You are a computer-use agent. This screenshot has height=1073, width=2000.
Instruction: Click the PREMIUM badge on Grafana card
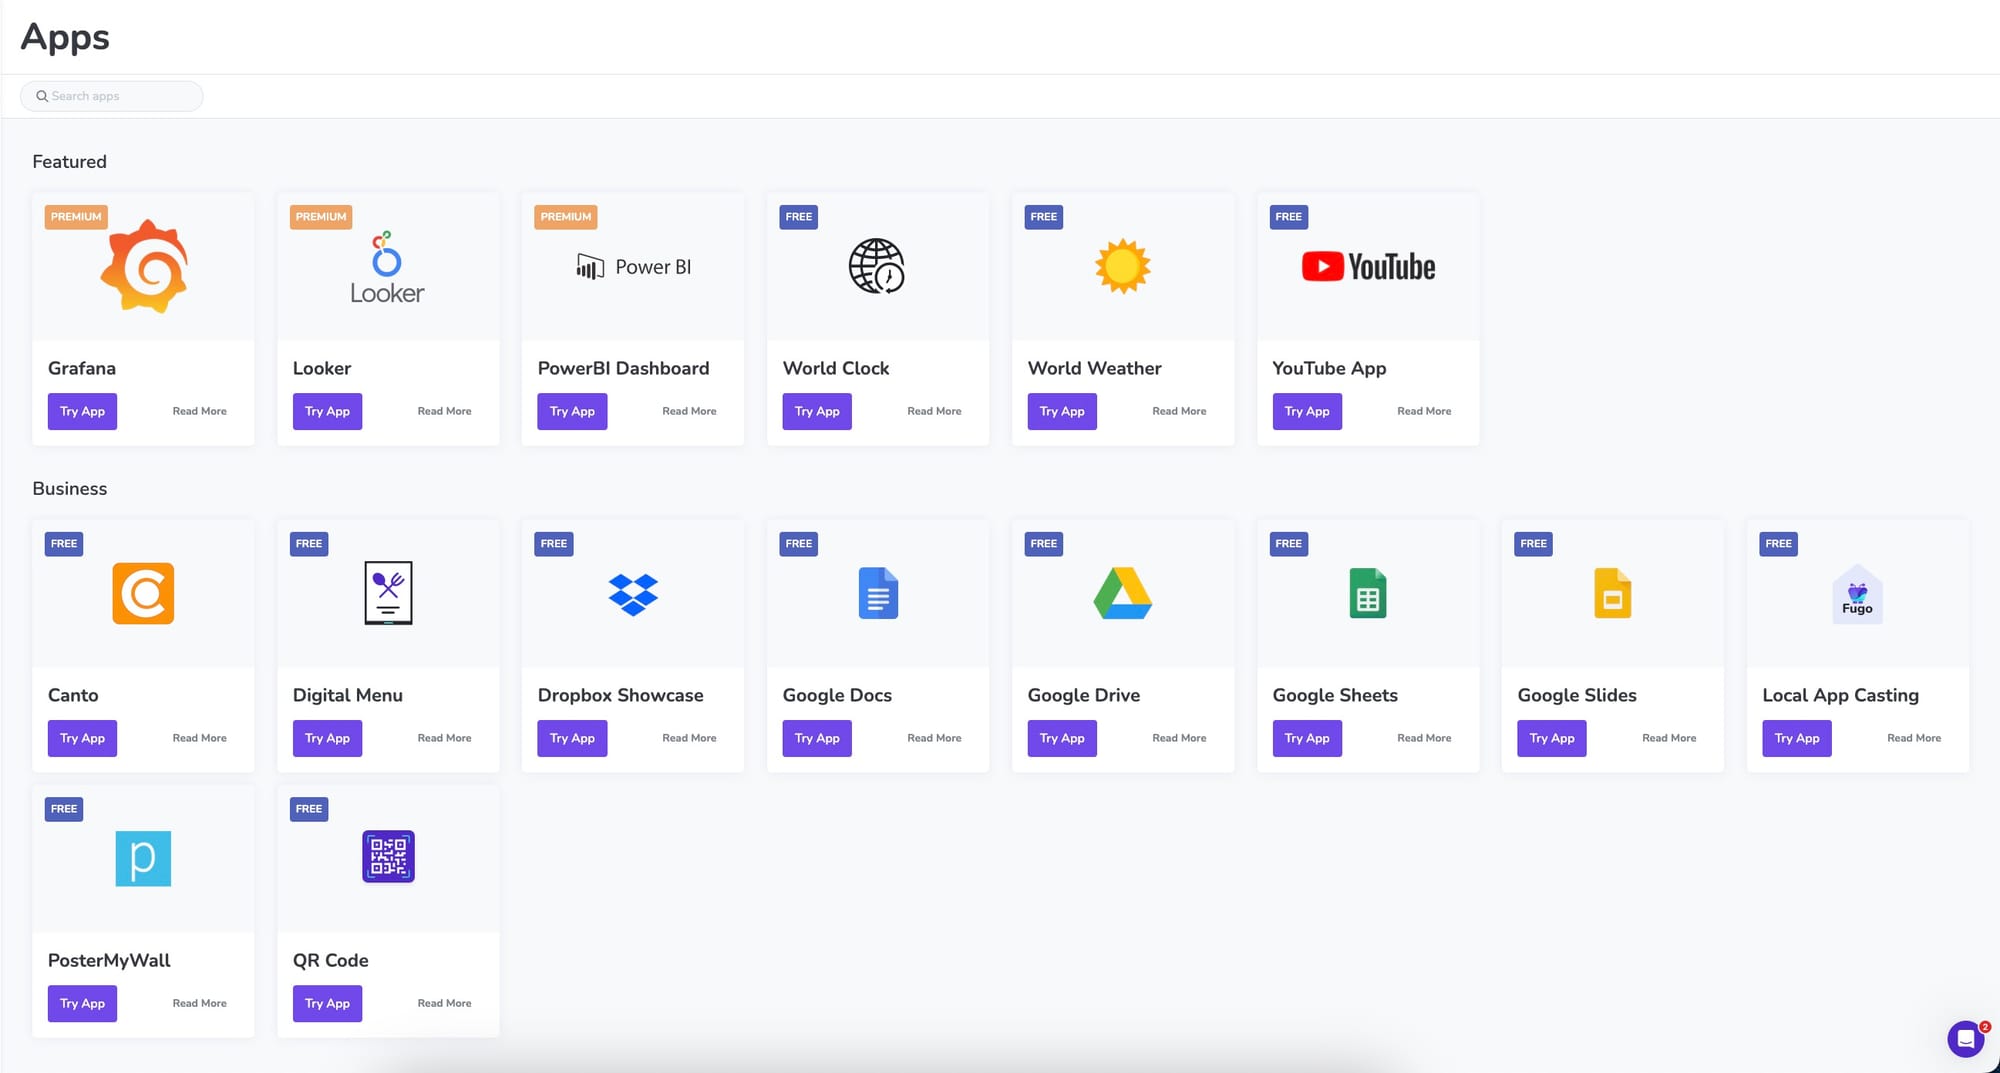pos(76,217)
